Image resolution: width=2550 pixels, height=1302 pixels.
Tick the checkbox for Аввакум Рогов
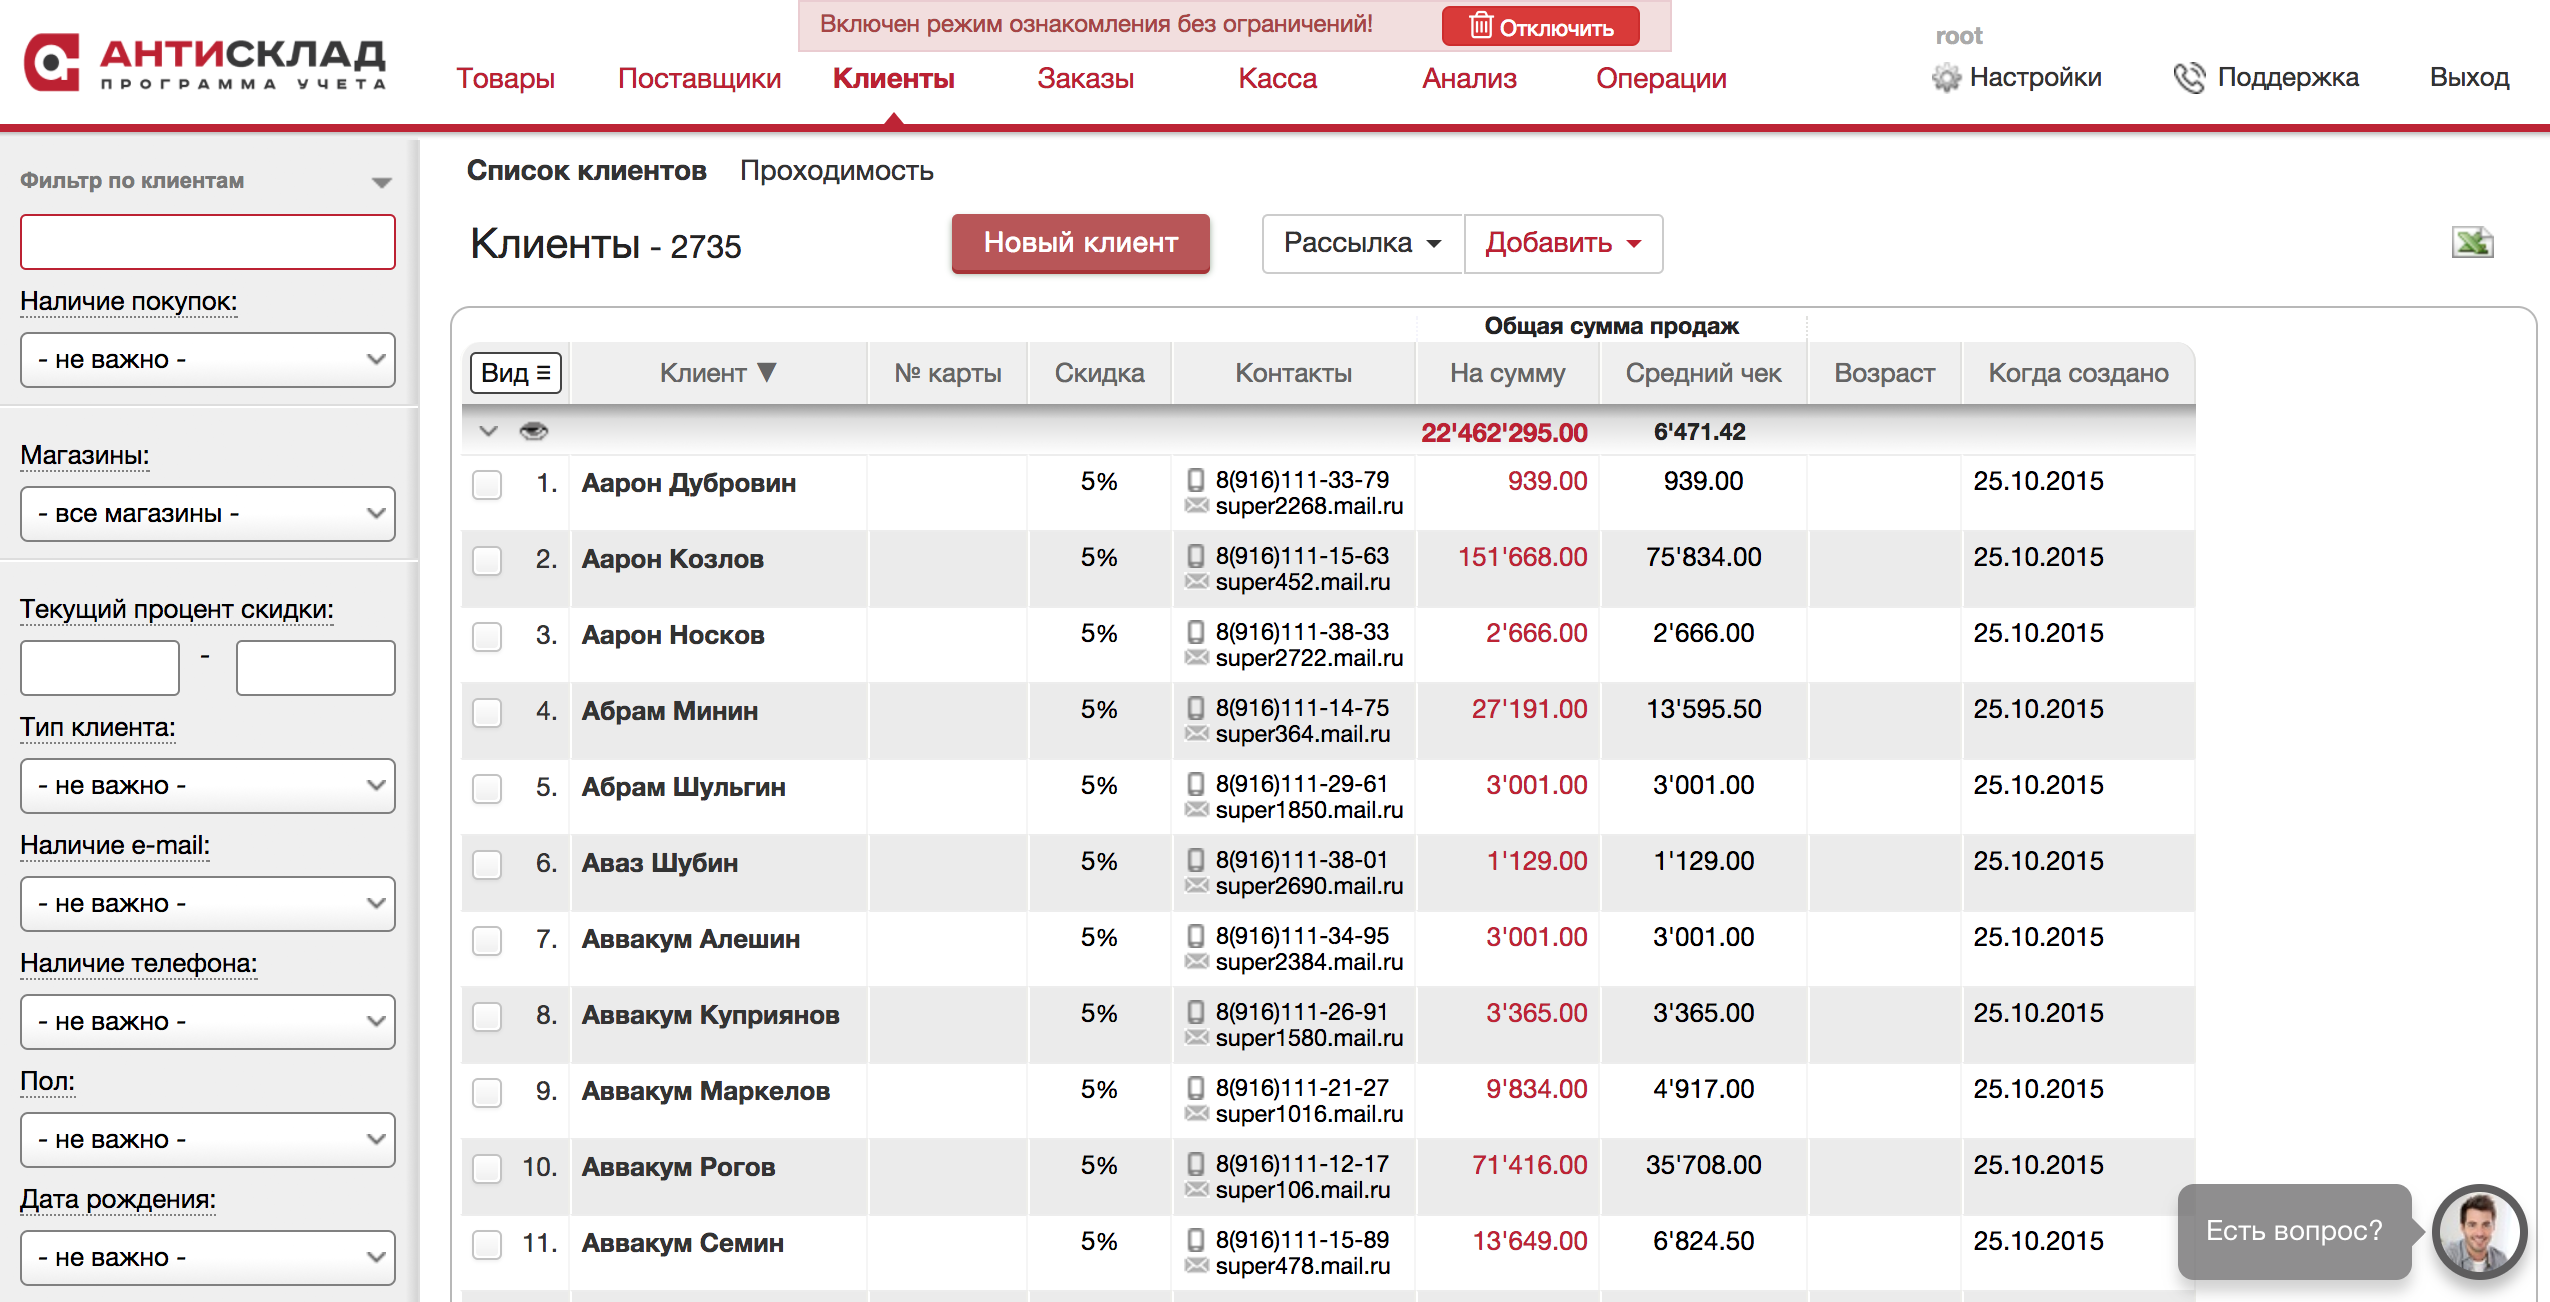point(487,1168)
